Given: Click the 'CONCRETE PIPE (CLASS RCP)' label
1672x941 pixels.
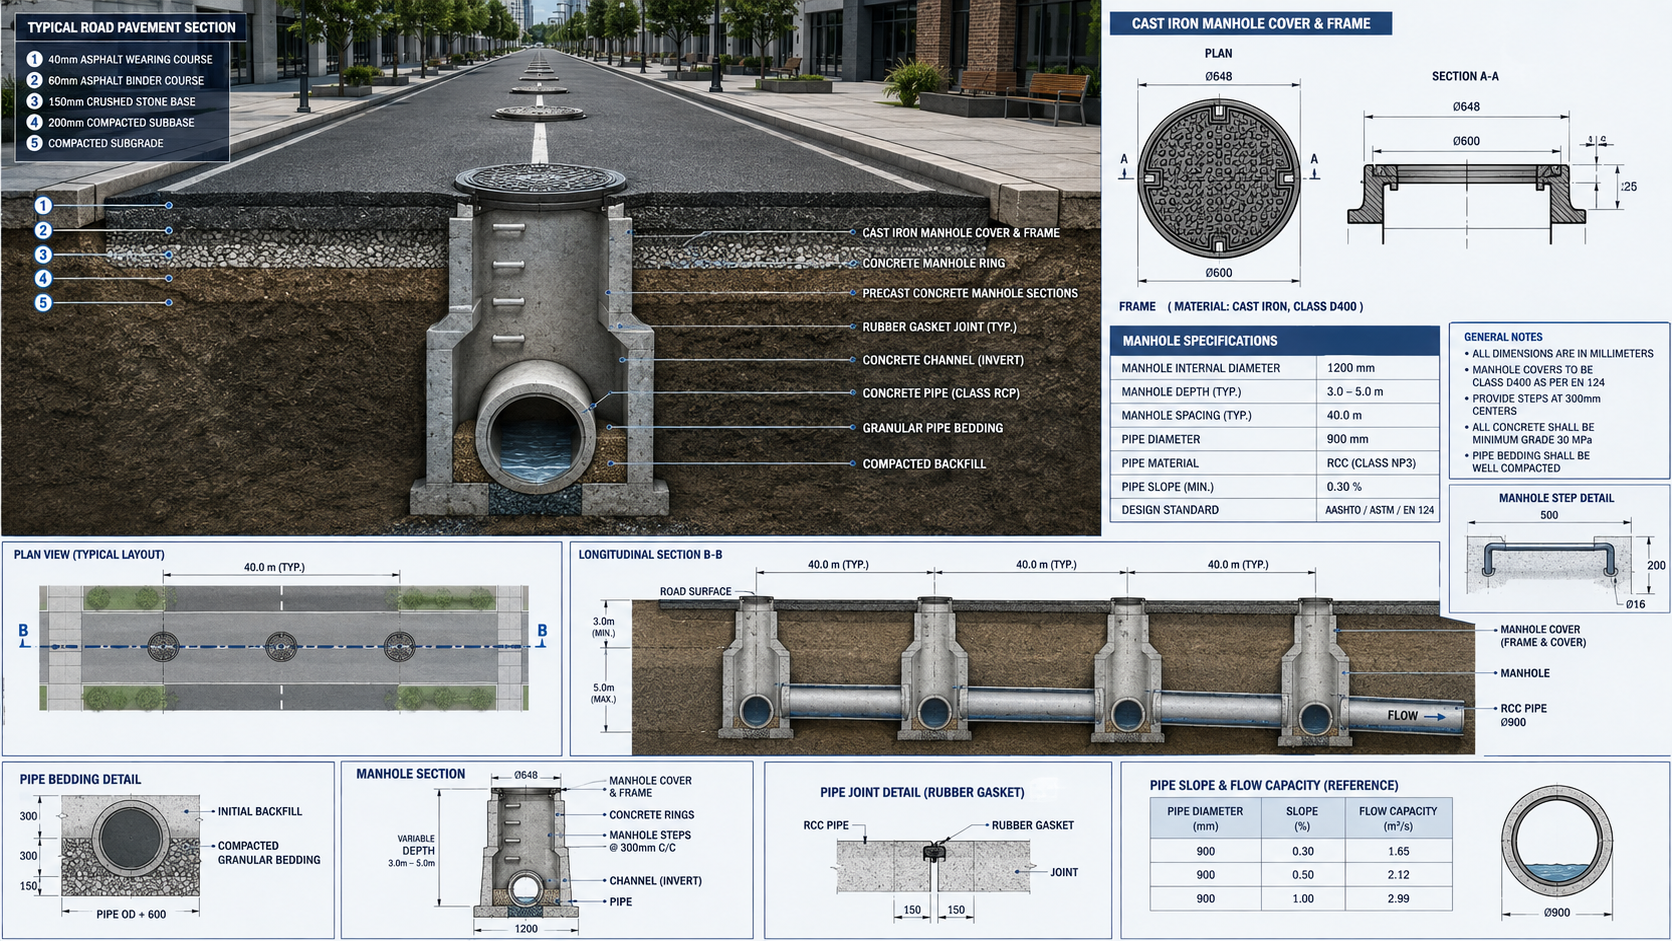Looking at the screenshot, I should [941, 393].
